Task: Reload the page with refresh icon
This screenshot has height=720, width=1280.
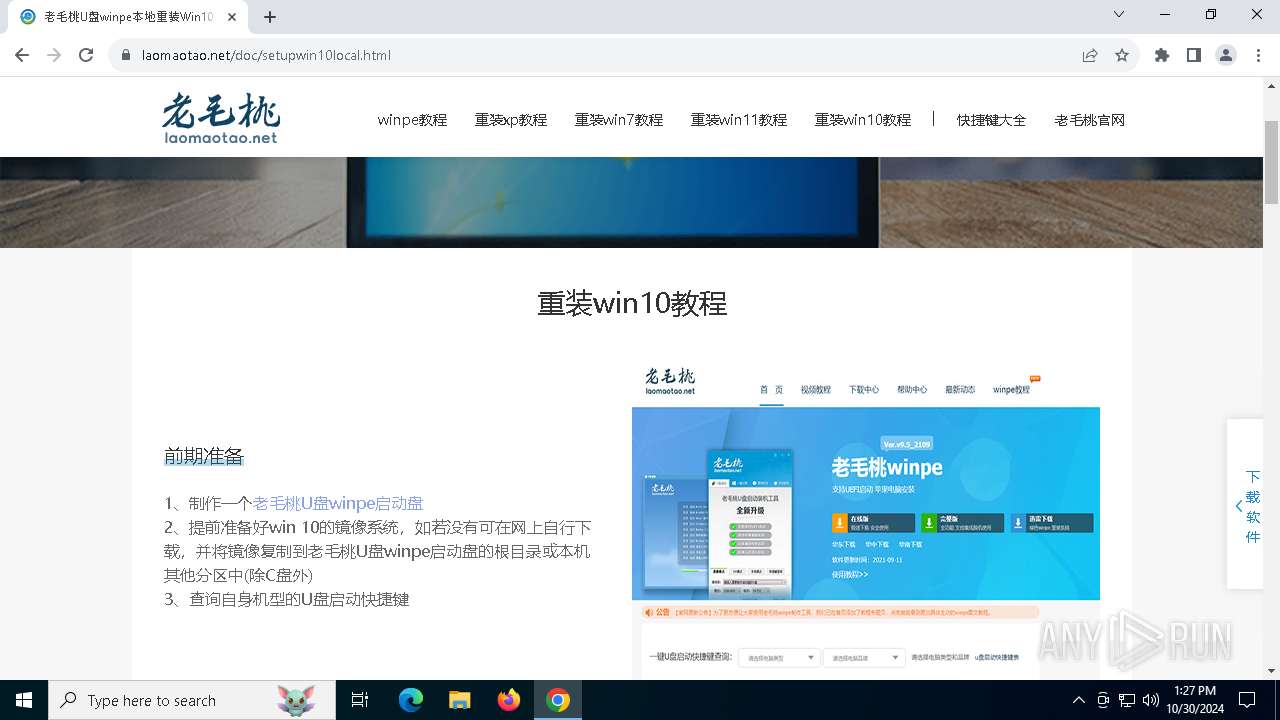Action: point(86,55)
